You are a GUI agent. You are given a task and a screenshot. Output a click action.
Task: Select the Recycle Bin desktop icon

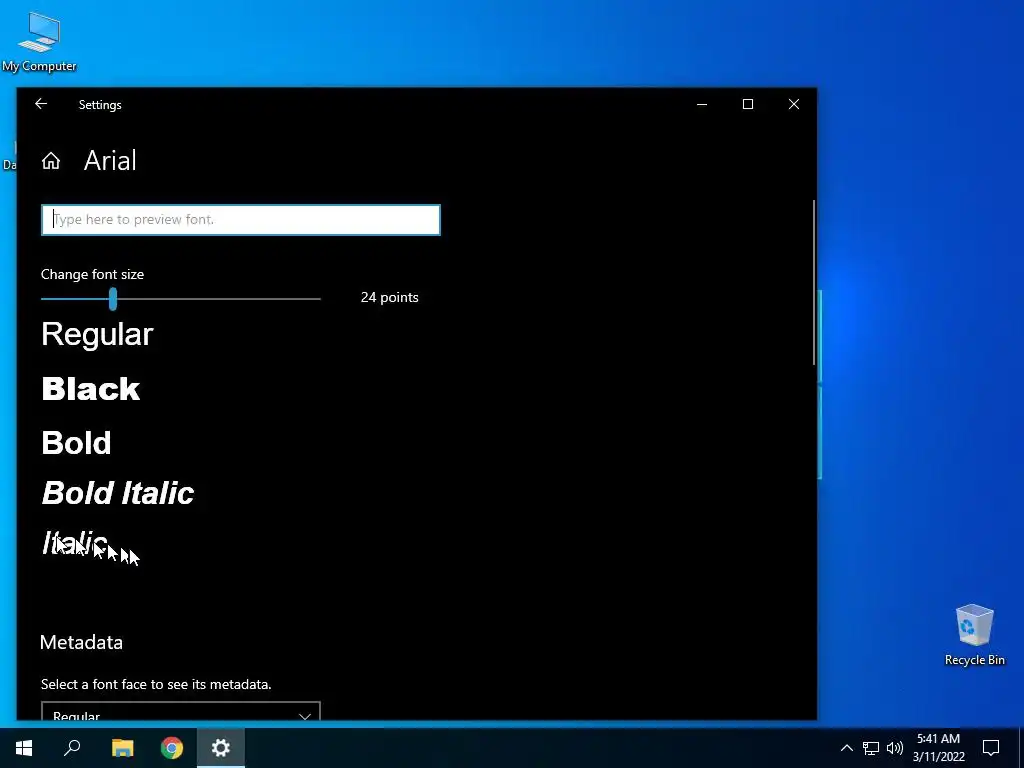point(974,635)
